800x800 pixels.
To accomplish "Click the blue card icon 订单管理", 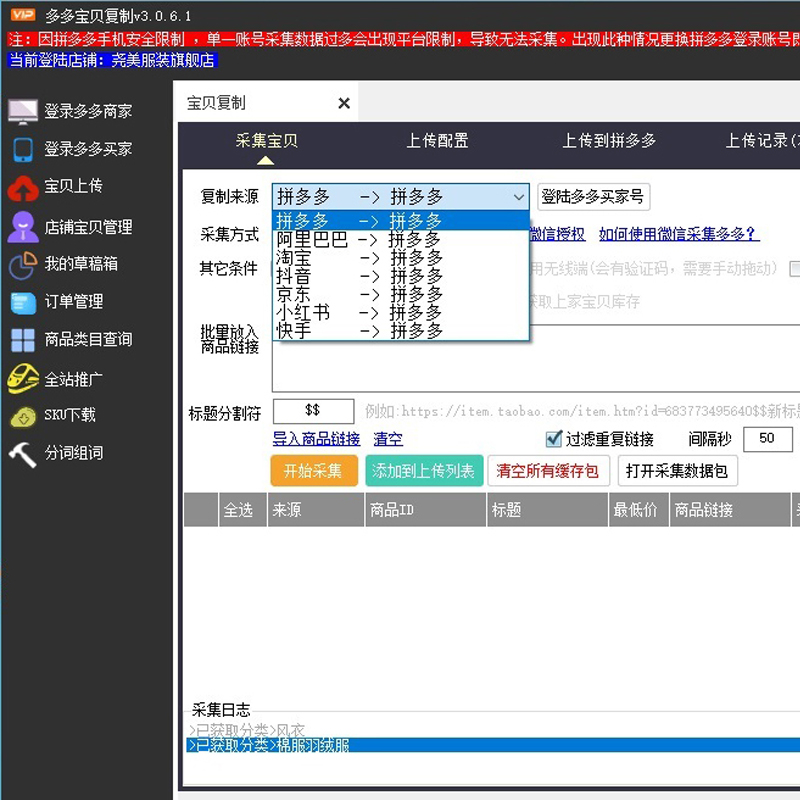I will point(23,303).
